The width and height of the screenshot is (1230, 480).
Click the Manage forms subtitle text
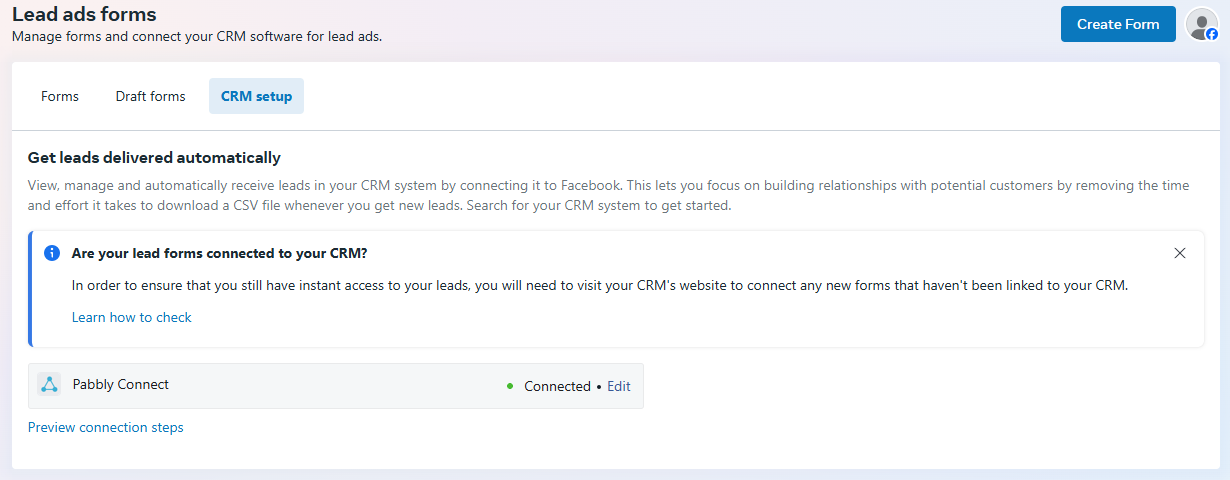[197, 36]
